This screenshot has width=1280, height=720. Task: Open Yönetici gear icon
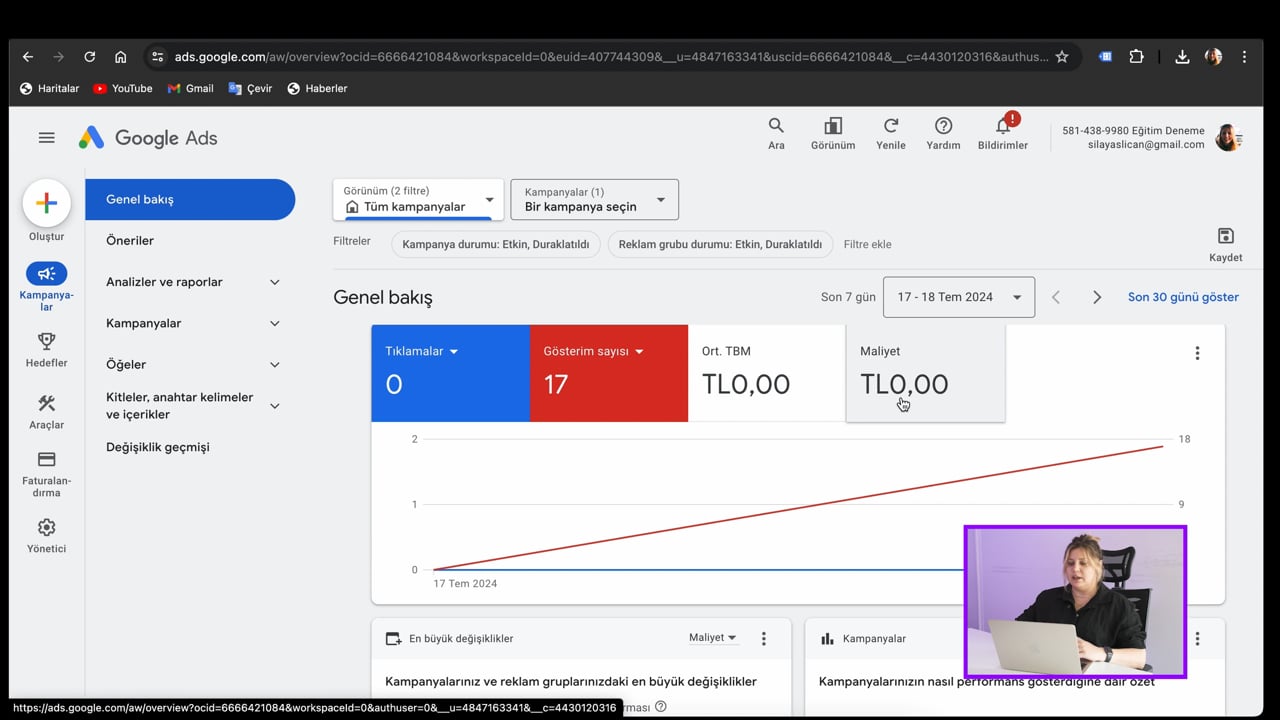click(x=46, y=527)
